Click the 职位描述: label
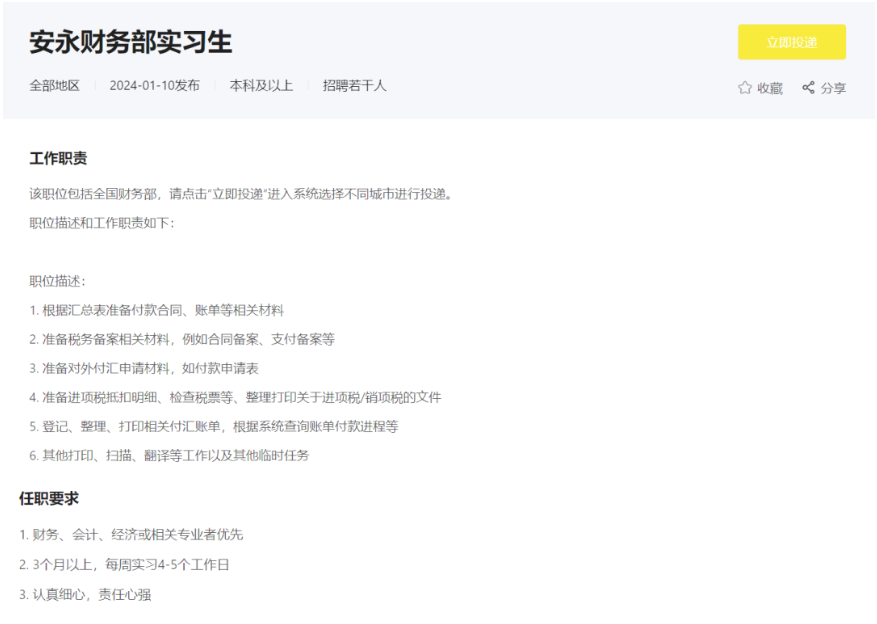Image resolution: width=877 pixels, height=624 pixels. coord(57,281)
